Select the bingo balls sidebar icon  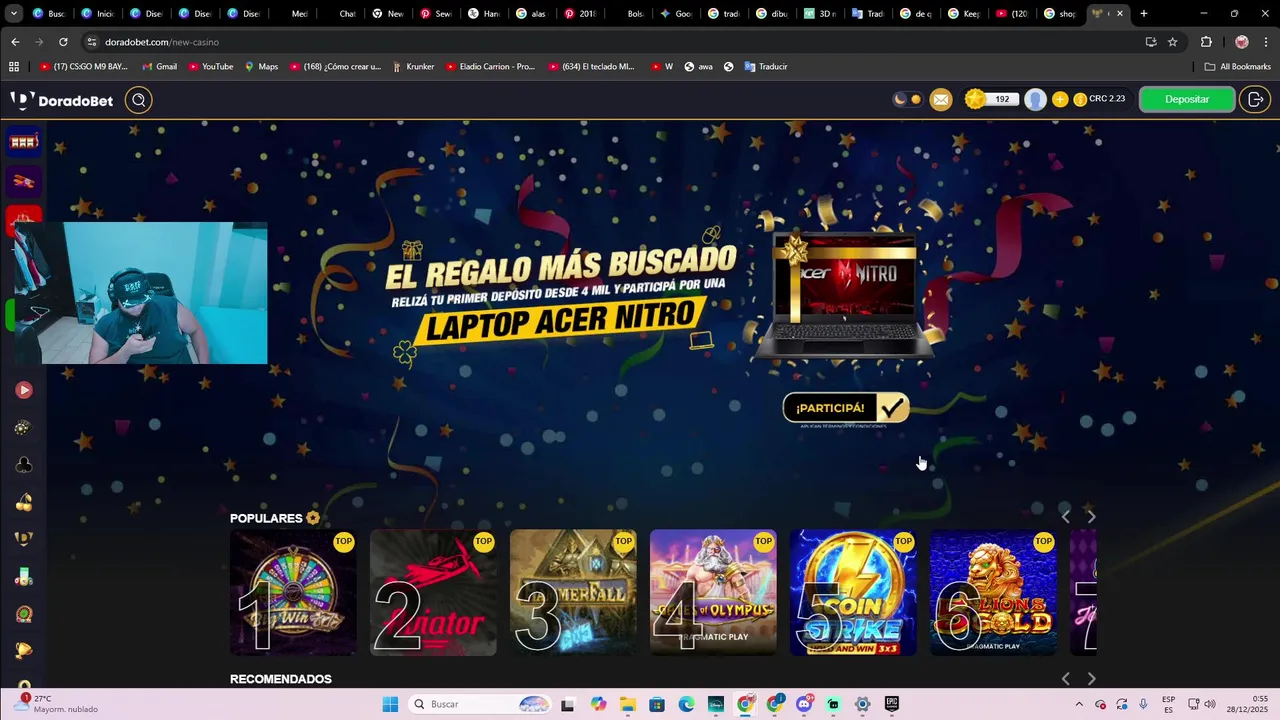coord(24,577)
